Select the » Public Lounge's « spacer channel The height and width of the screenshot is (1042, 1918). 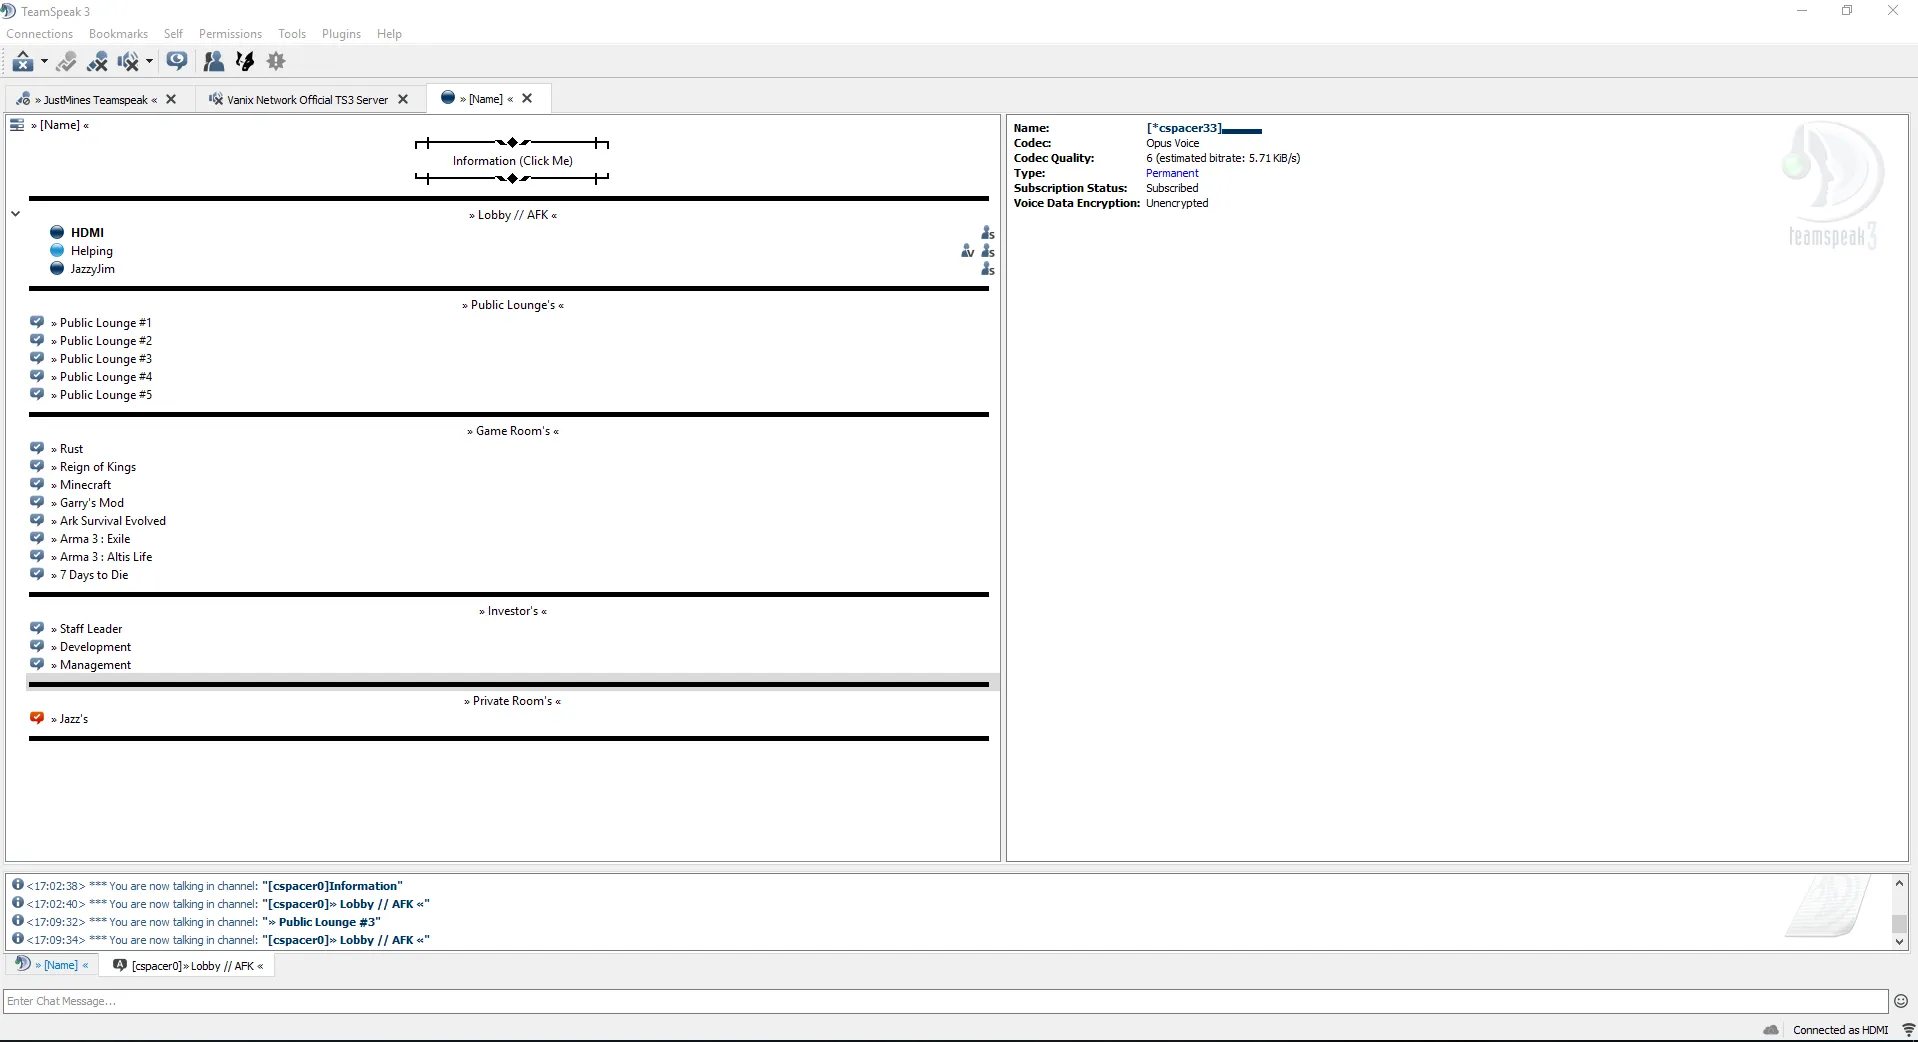(513, 305)
